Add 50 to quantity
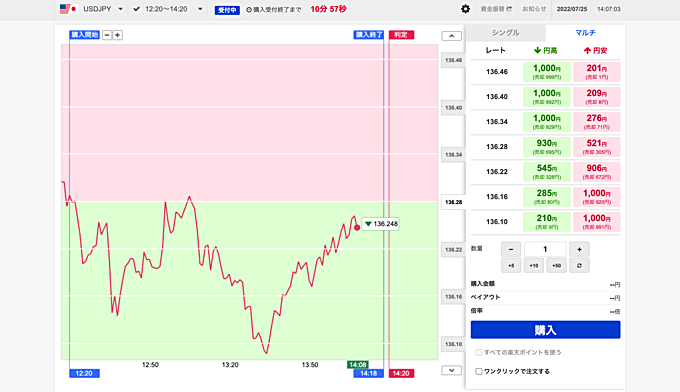 [556, 265]
